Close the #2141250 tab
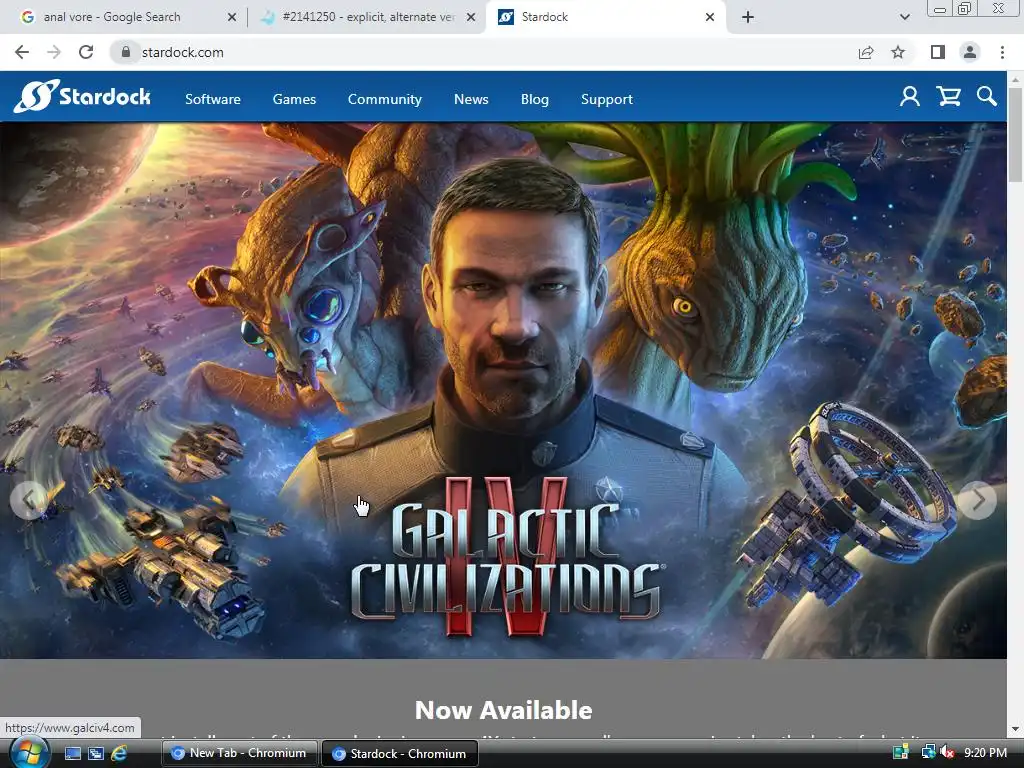 [471, 17]
